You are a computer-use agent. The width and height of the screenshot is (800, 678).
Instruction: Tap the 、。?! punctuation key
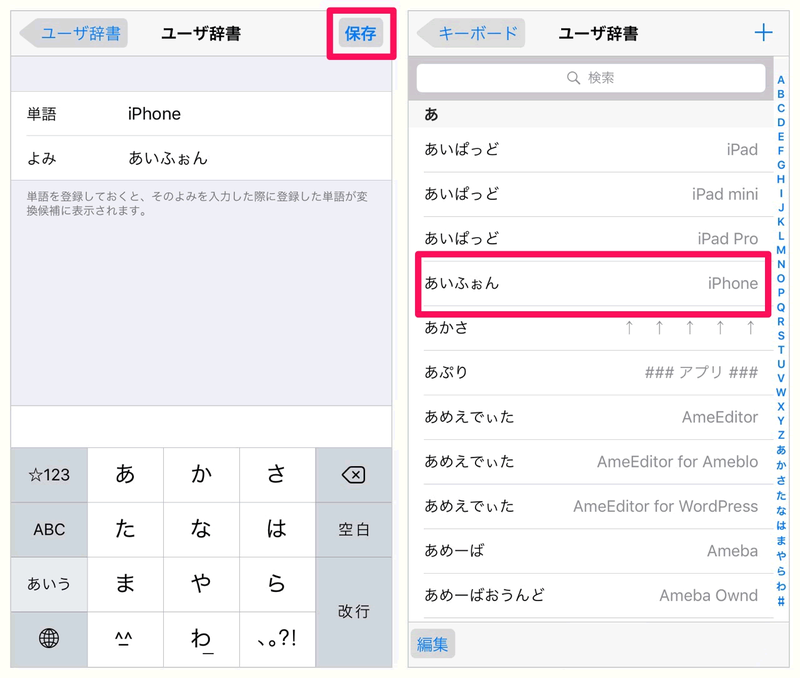[x=277, y=639]
